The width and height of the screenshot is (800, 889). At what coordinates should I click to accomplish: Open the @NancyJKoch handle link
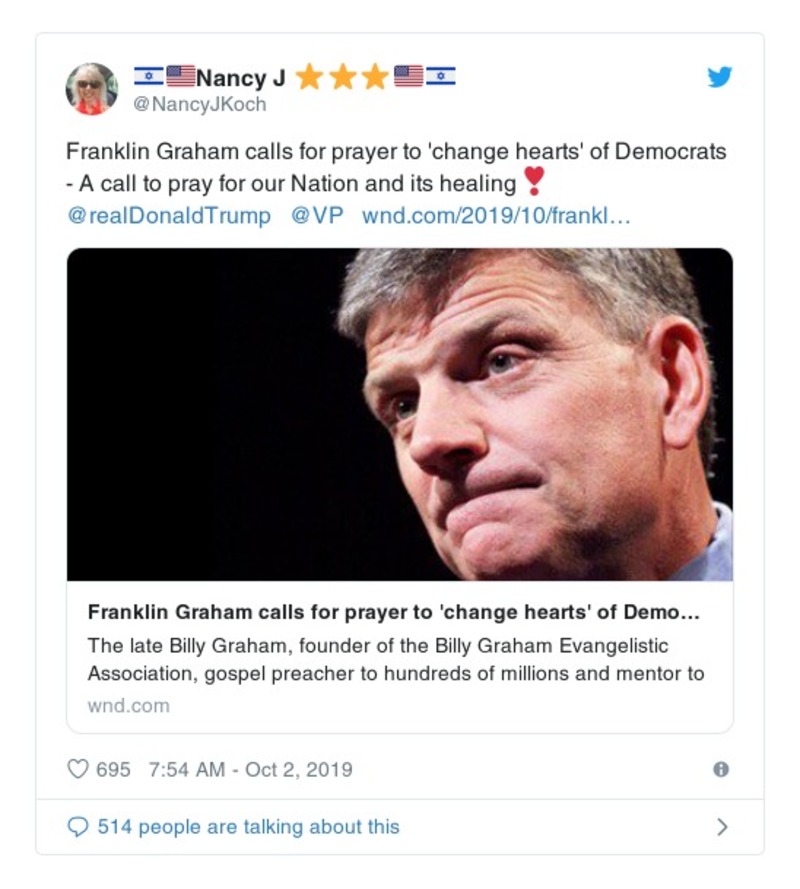(x=200, y=103)
